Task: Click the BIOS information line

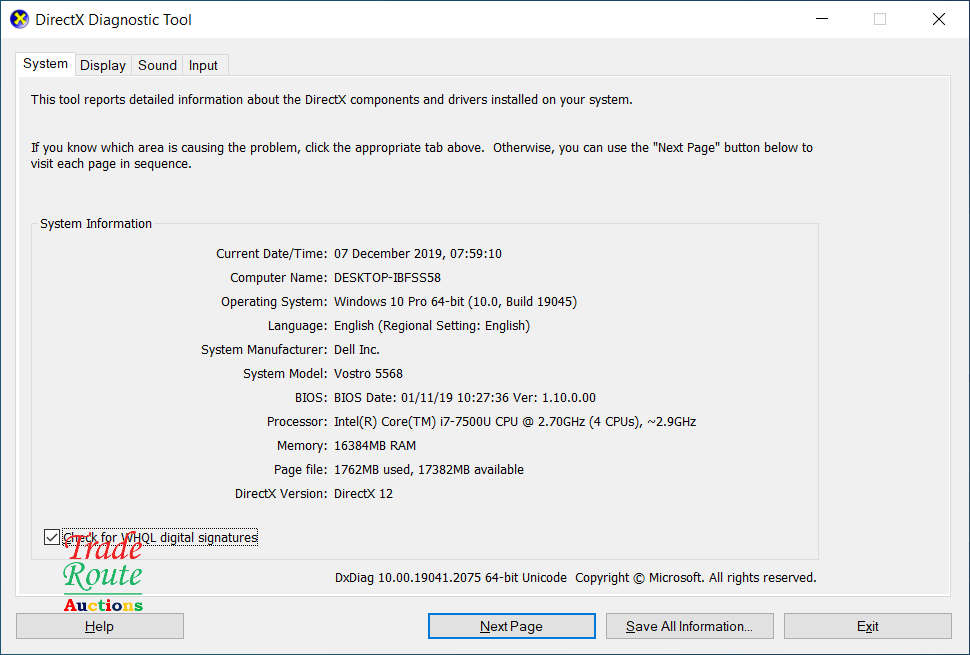Action: click(x=465, y=397)
